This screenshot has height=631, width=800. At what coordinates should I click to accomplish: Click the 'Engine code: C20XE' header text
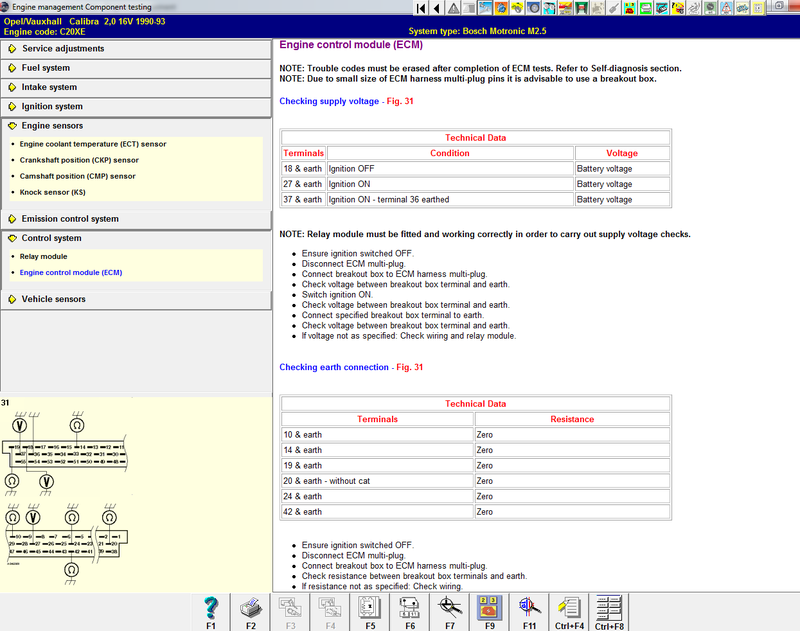pyautogui.click(x=44, y=32)
